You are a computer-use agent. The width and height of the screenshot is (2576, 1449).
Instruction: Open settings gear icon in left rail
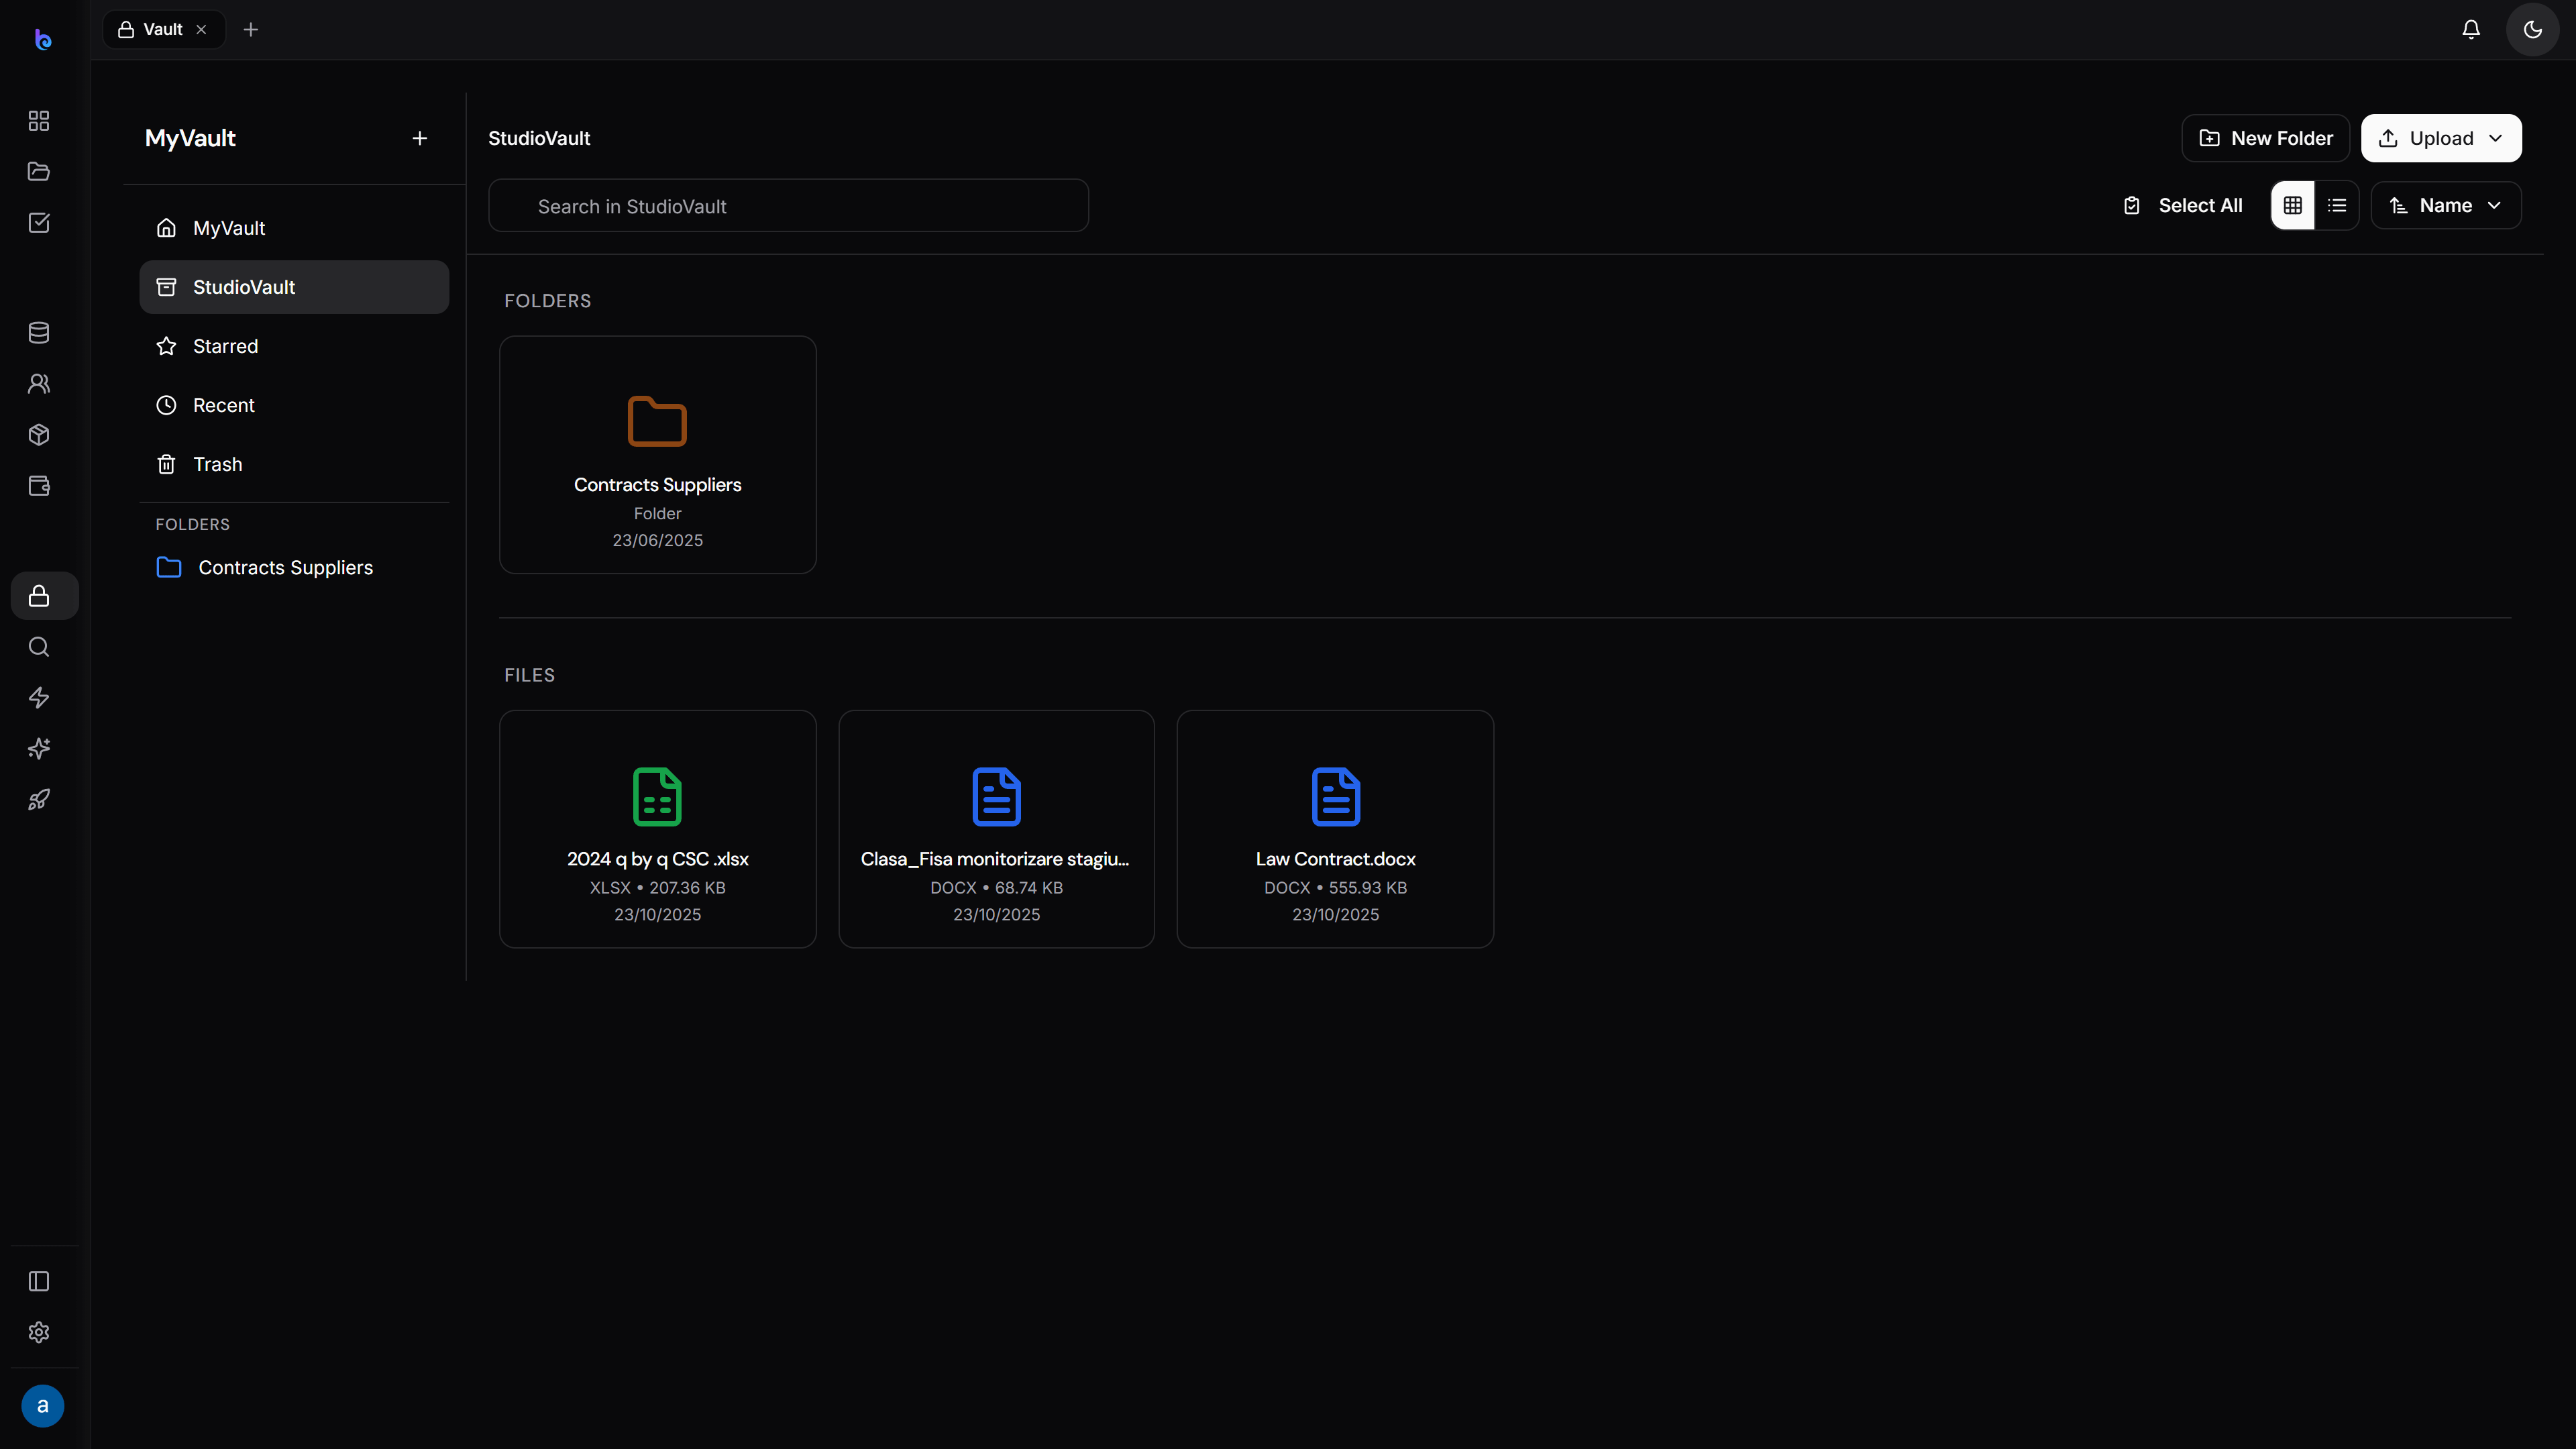tap(39, 1332)
